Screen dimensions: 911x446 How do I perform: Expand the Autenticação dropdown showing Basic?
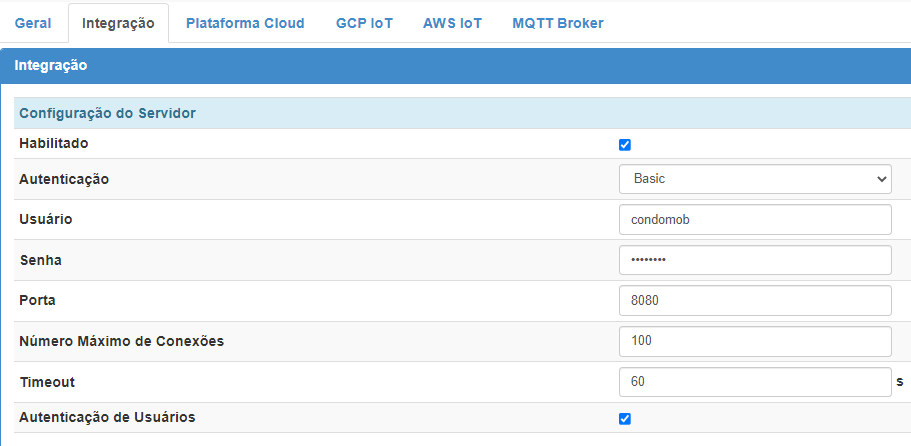click(x=754, y=179)
